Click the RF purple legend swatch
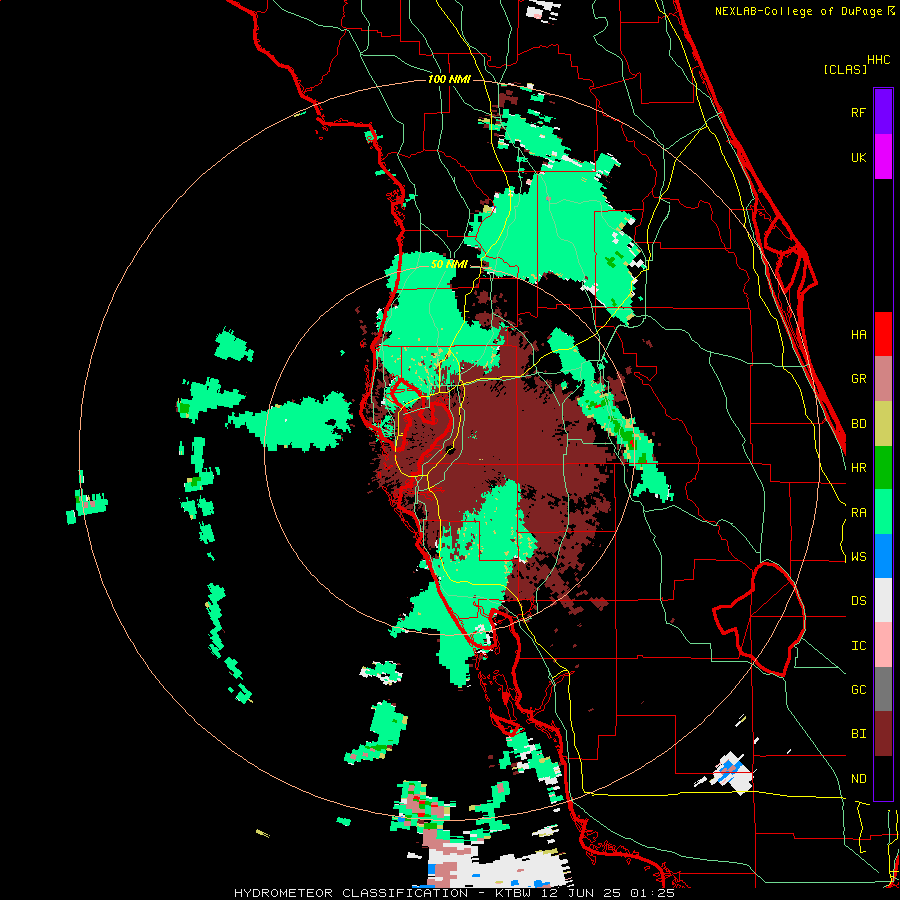Viewport: 900px width, 900px height. coord(883,112)
